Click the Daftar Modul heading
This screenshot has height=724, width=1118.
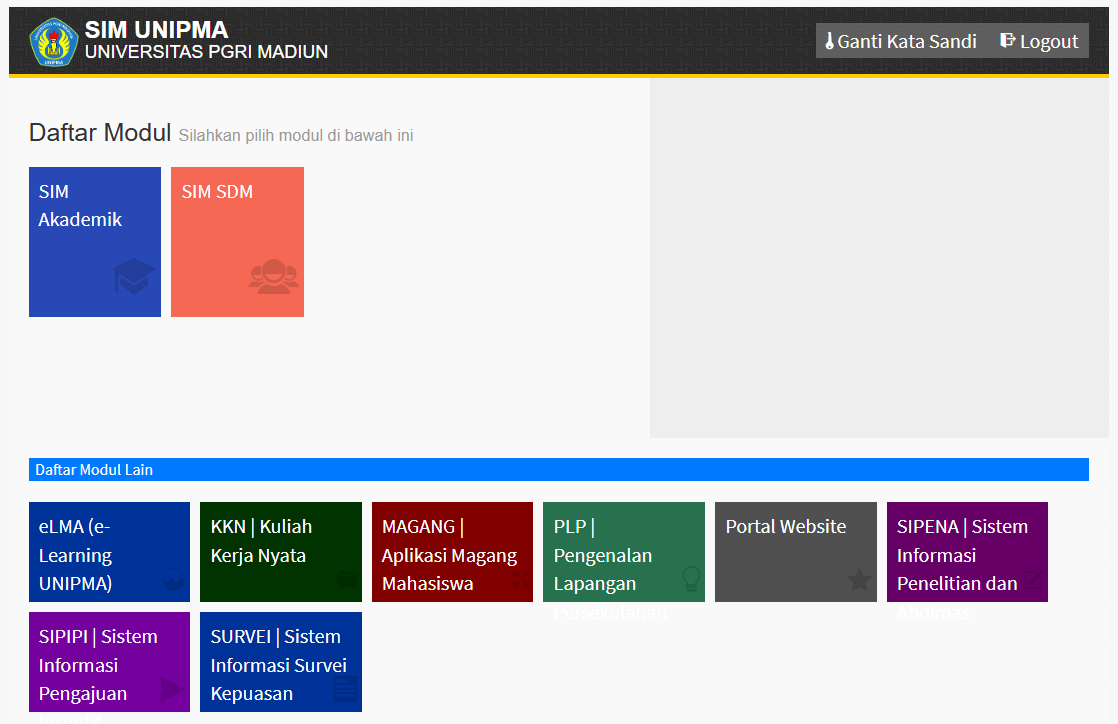pos(100,132)
